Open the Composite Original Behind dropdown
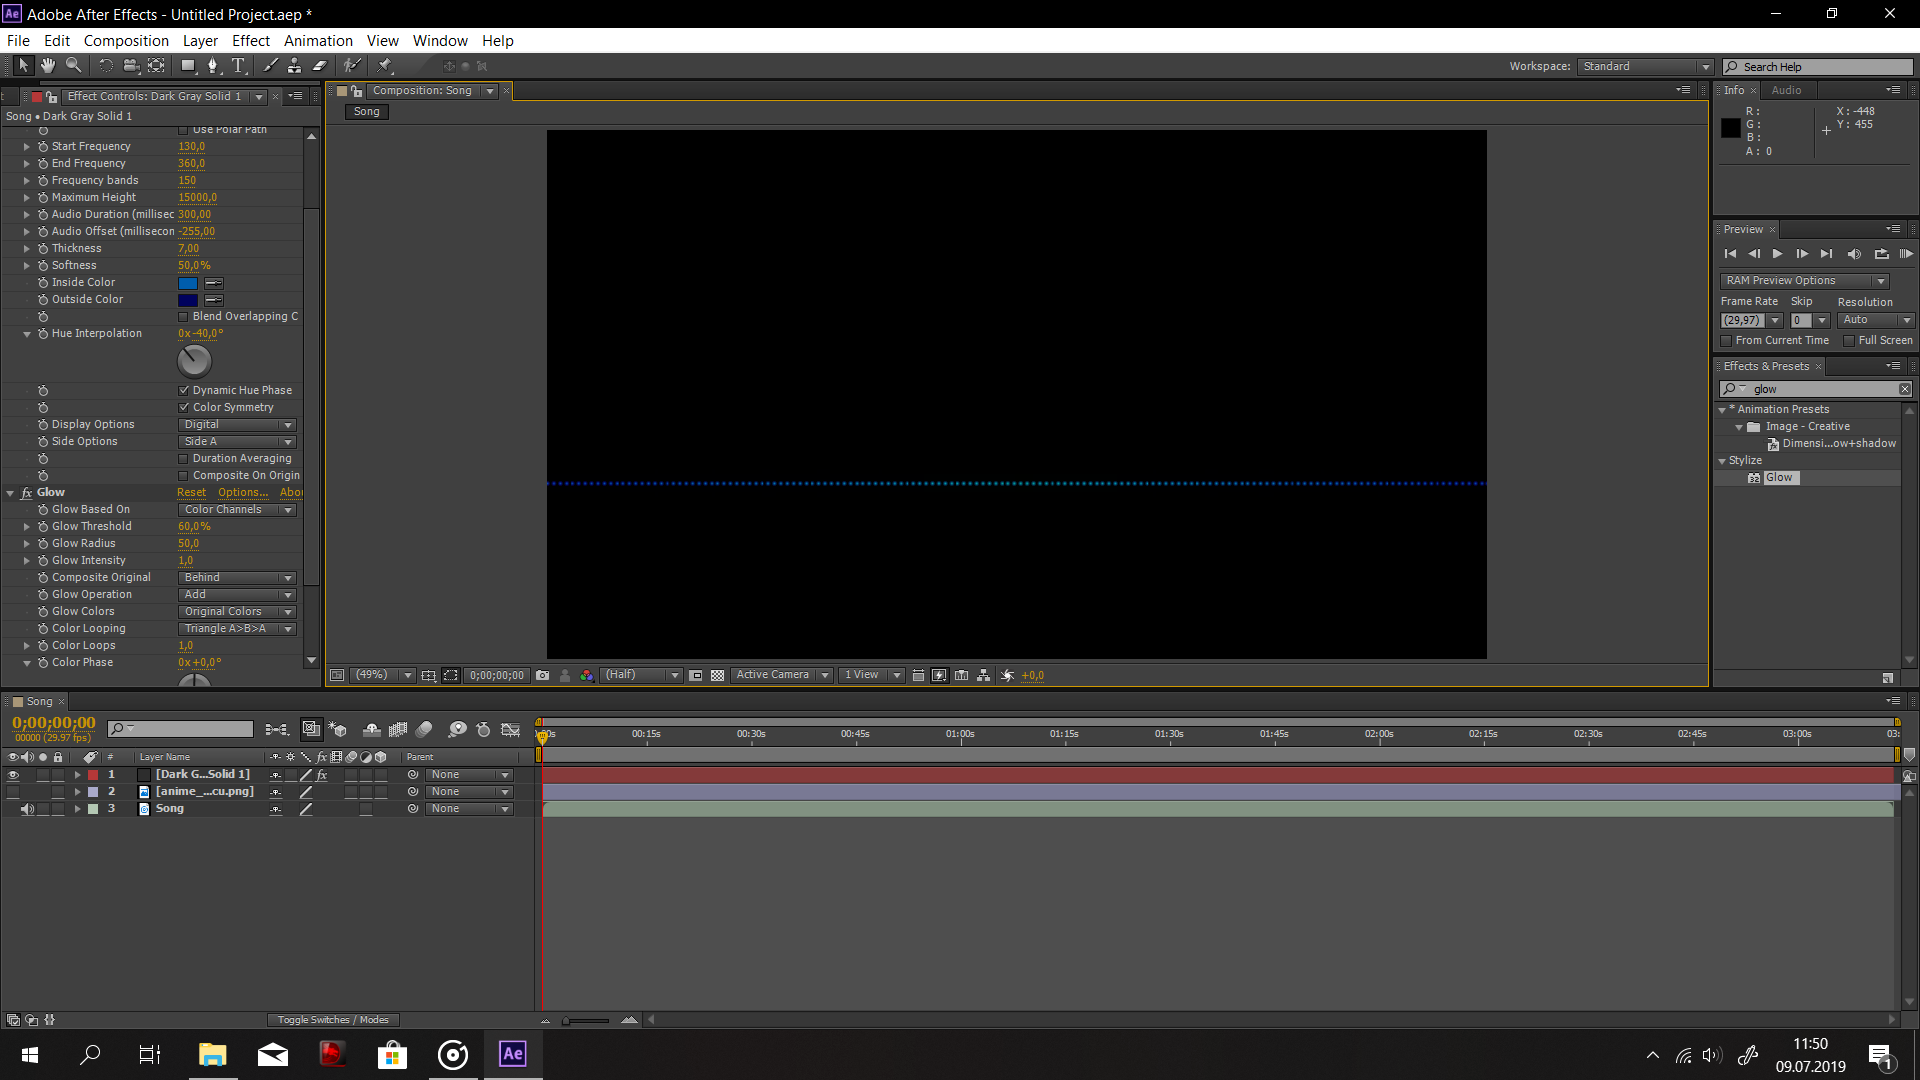Viewport: 1920px width, 1080px height. point(237,578)
